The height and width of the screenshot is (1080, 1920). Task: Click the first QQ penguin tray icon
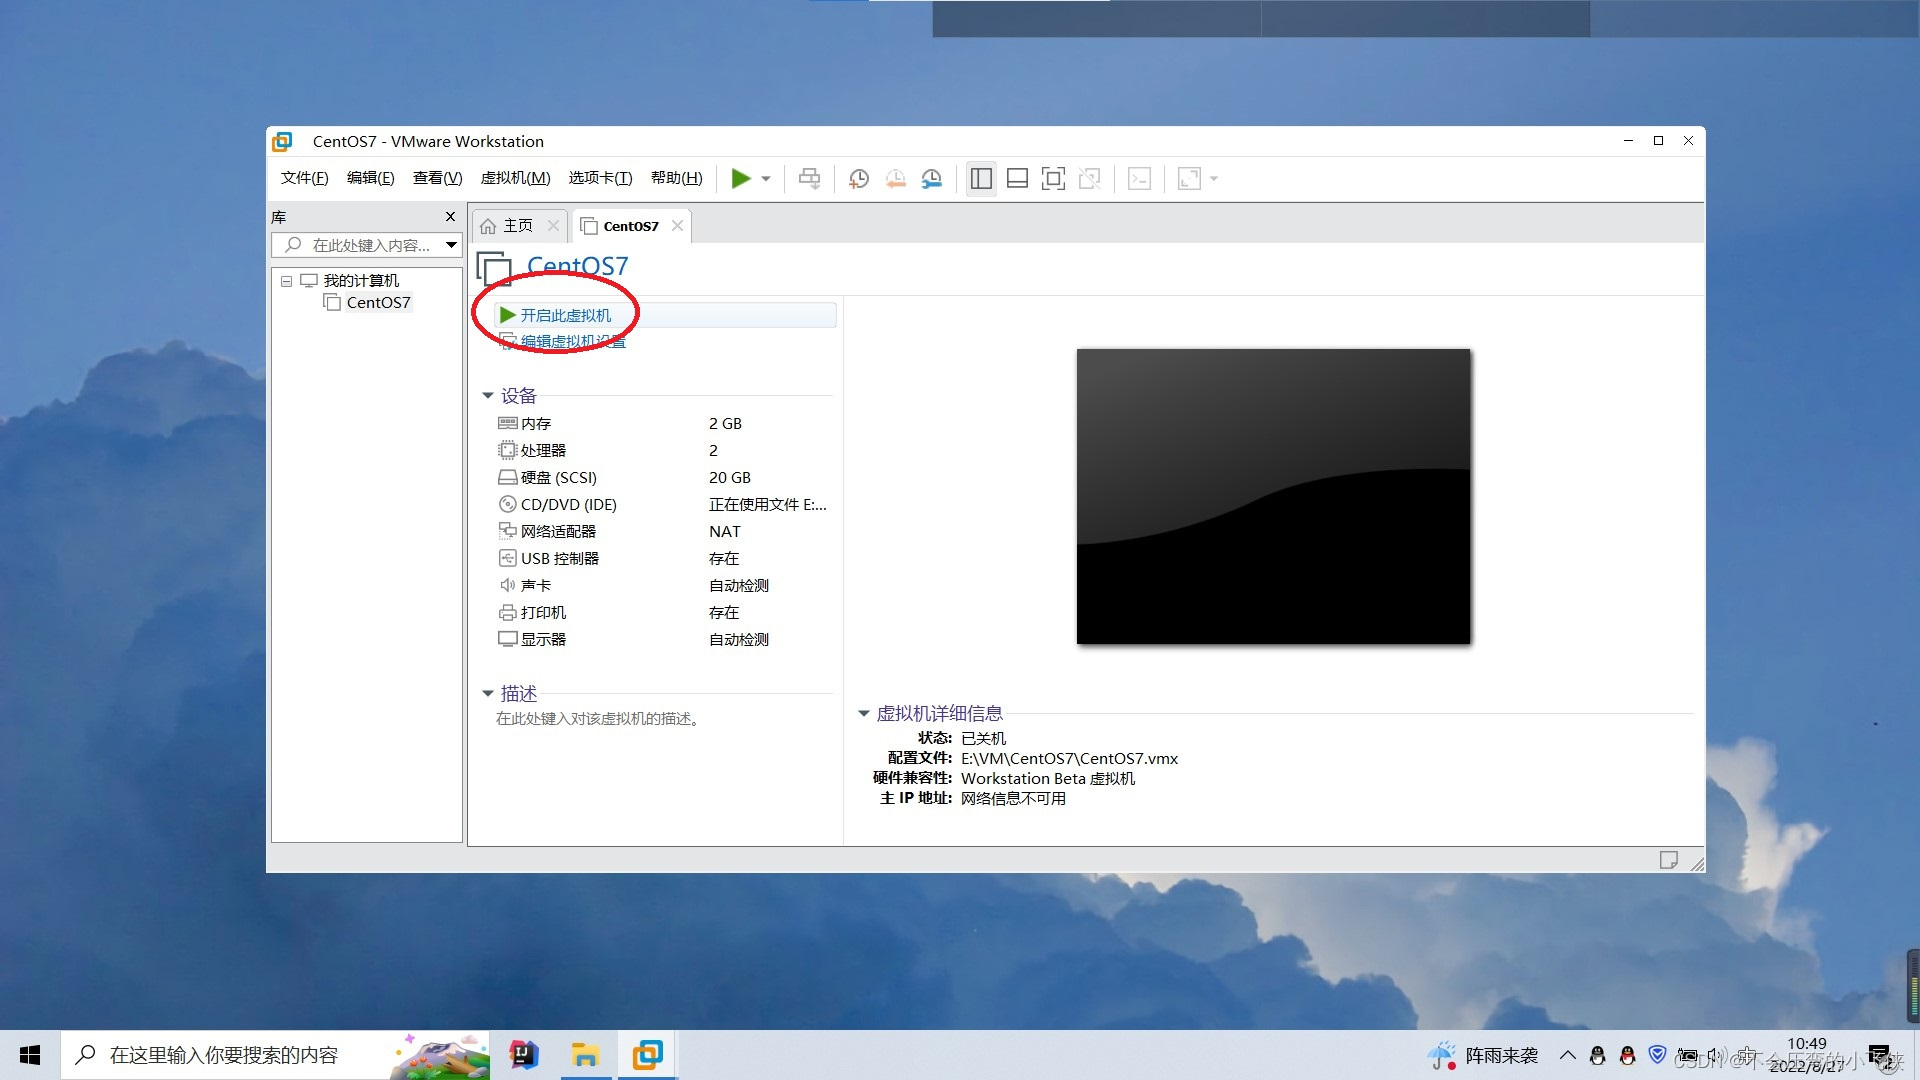pos(1597,1055)
